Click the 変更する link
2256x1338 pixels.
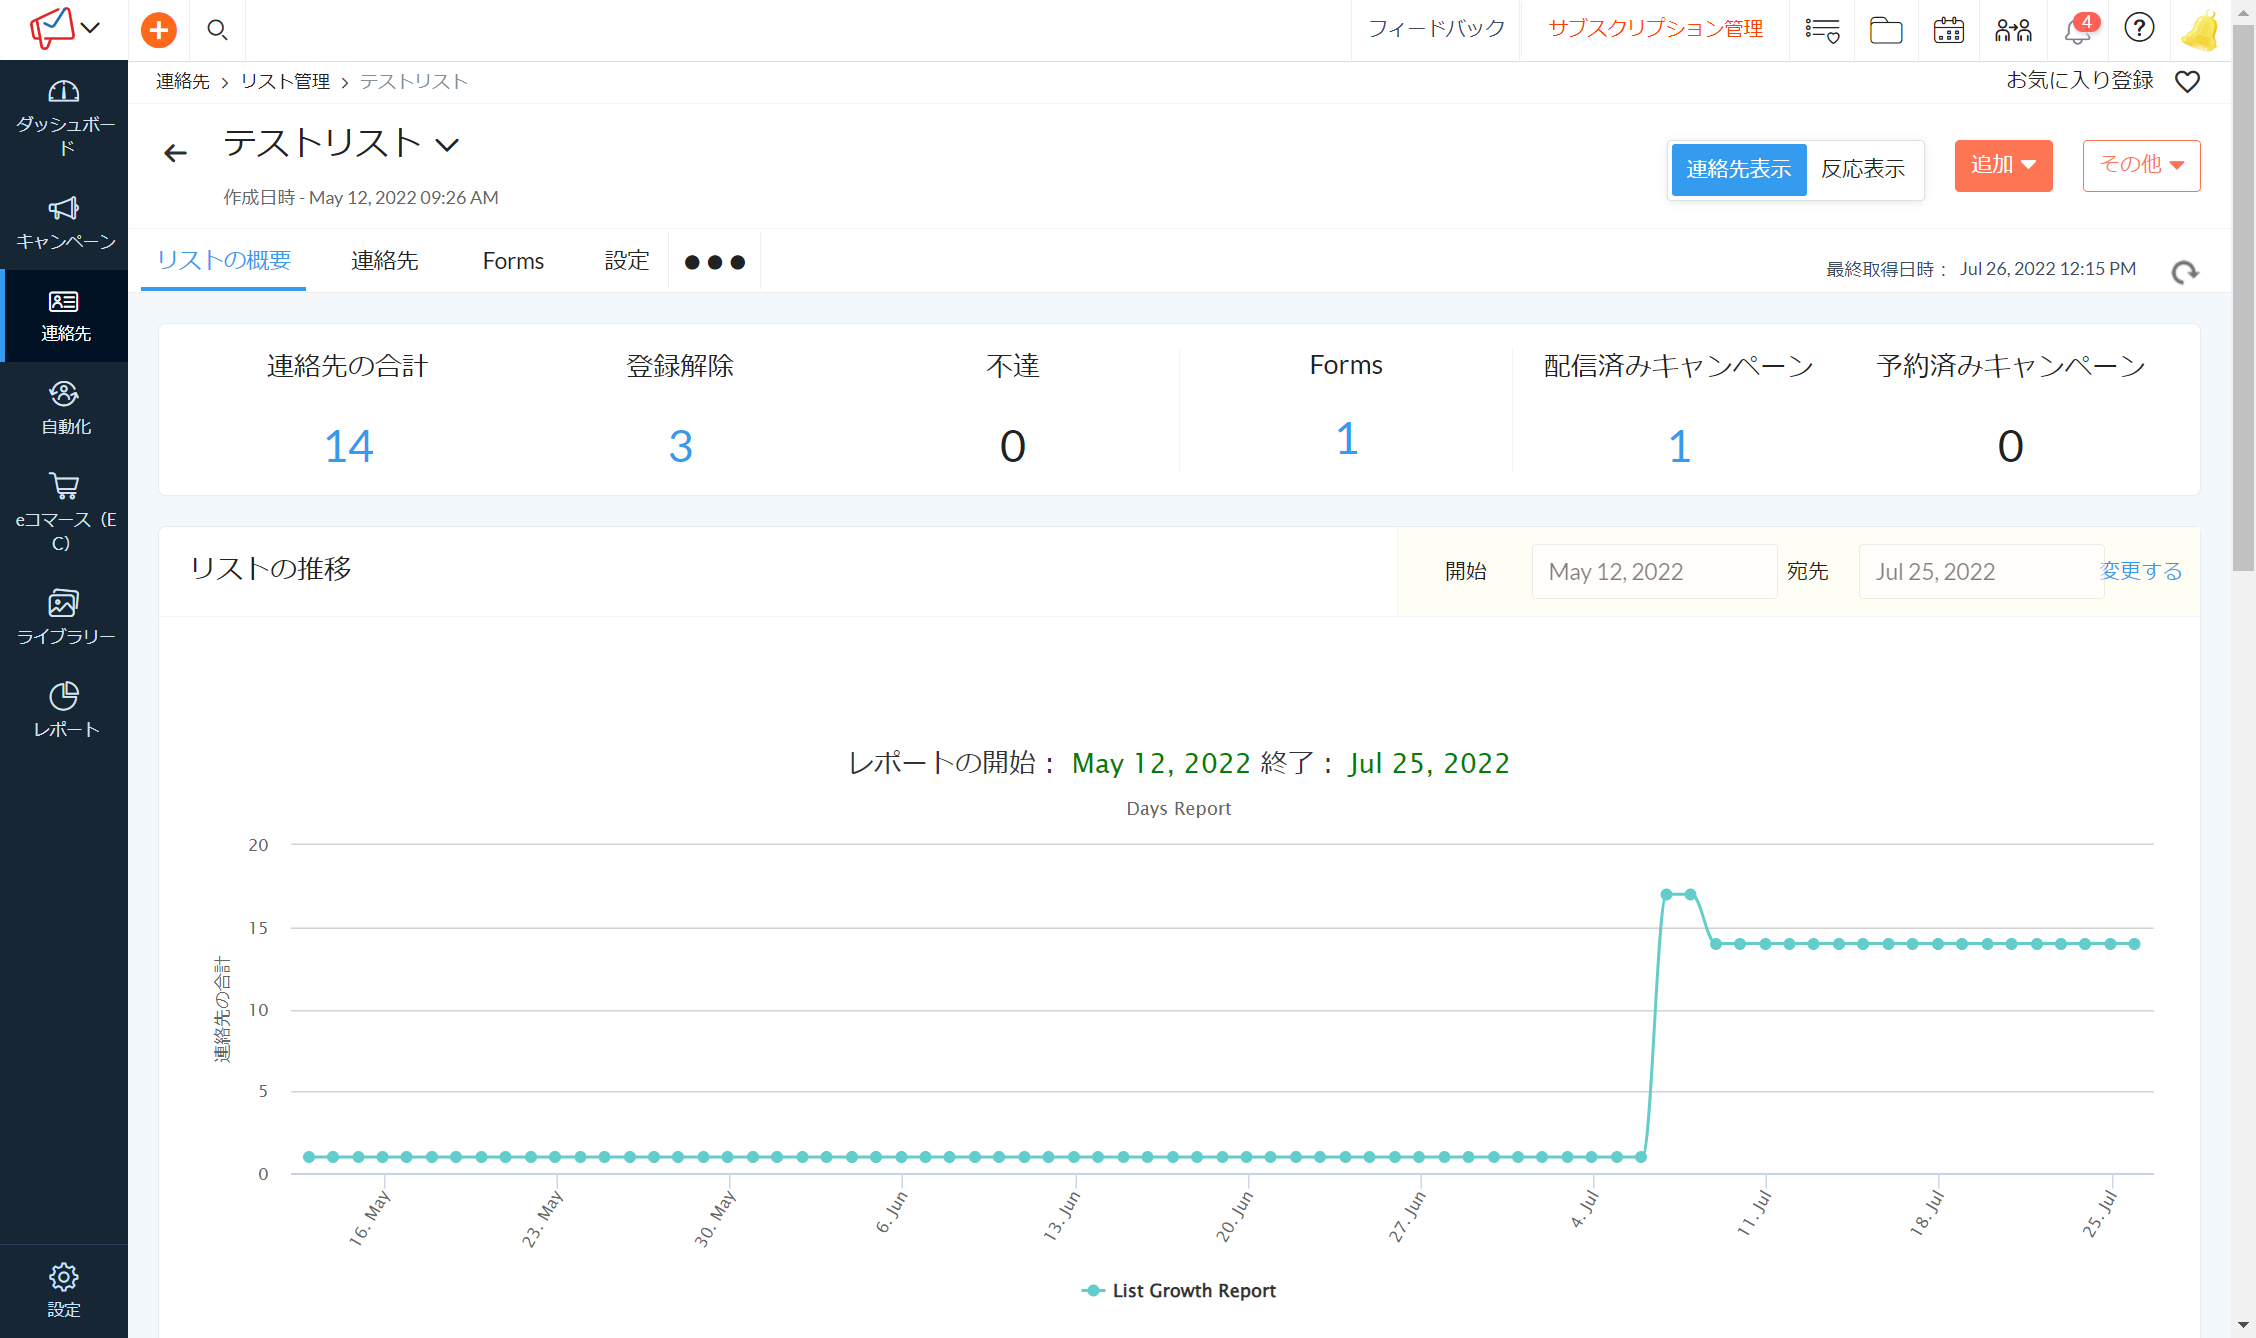pyautogui.click(x=2141, y=571)
